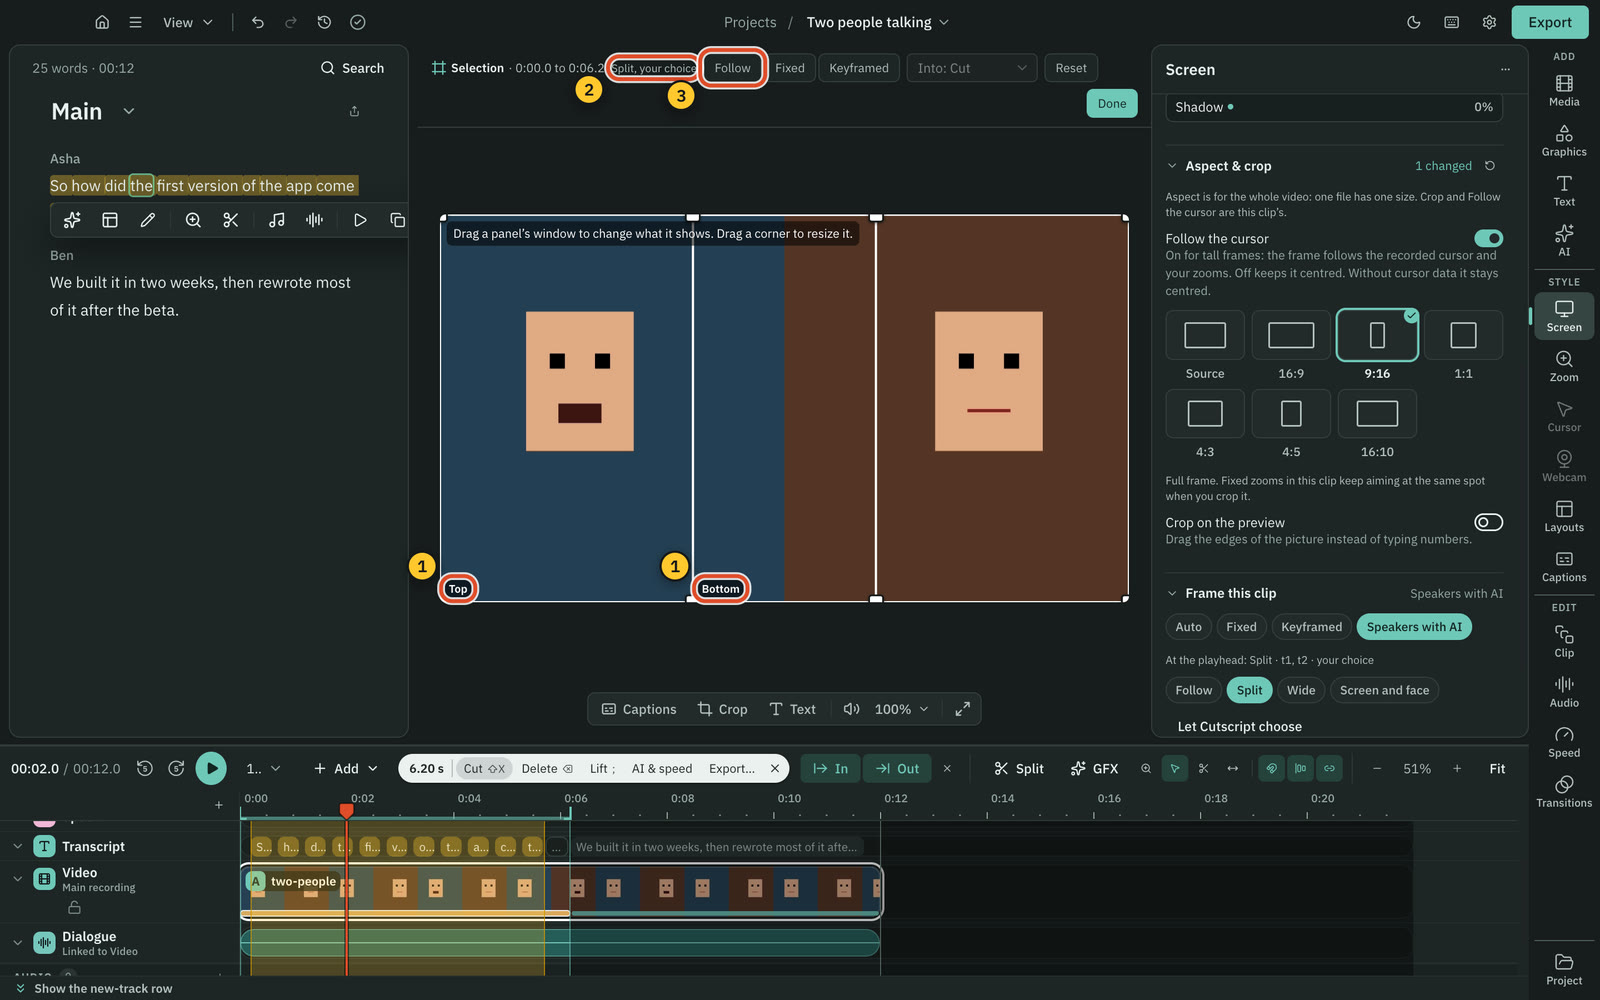1600x1000 pixels.
Task: Open the Transitions panel
Action: 1564,791
